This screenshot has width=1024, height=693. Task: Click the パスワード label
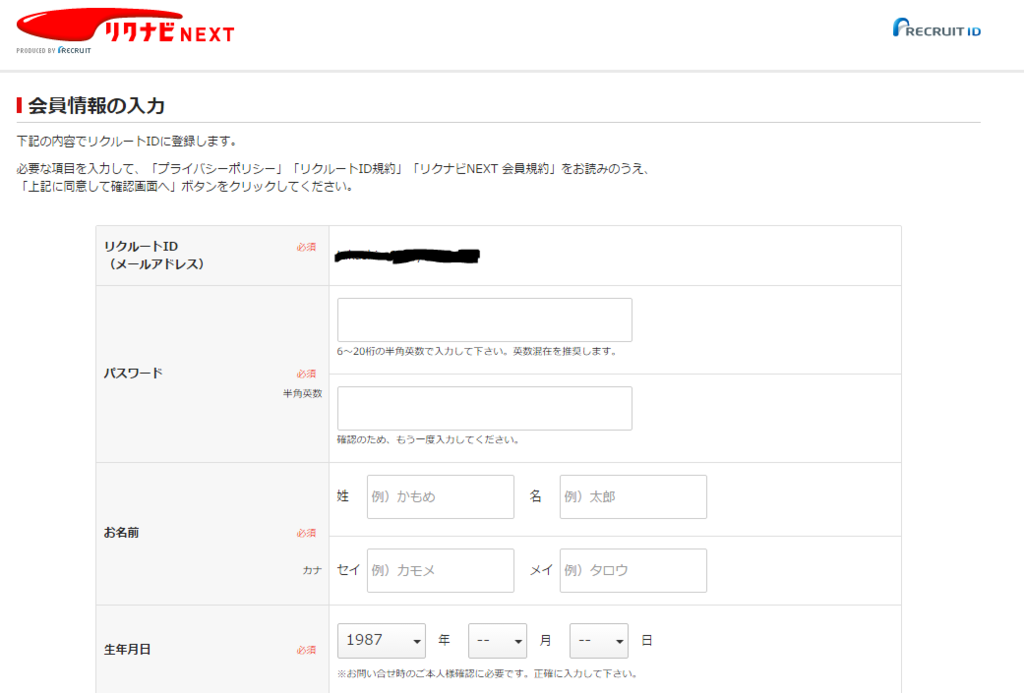tap(133, 373)
